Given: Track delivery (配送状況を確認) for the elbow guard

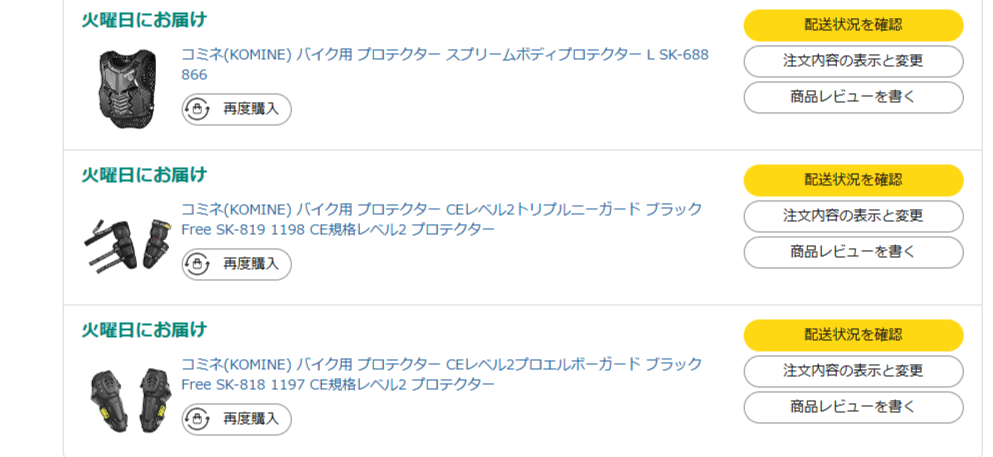Looking at the screenshot, I should click(853, 335).
